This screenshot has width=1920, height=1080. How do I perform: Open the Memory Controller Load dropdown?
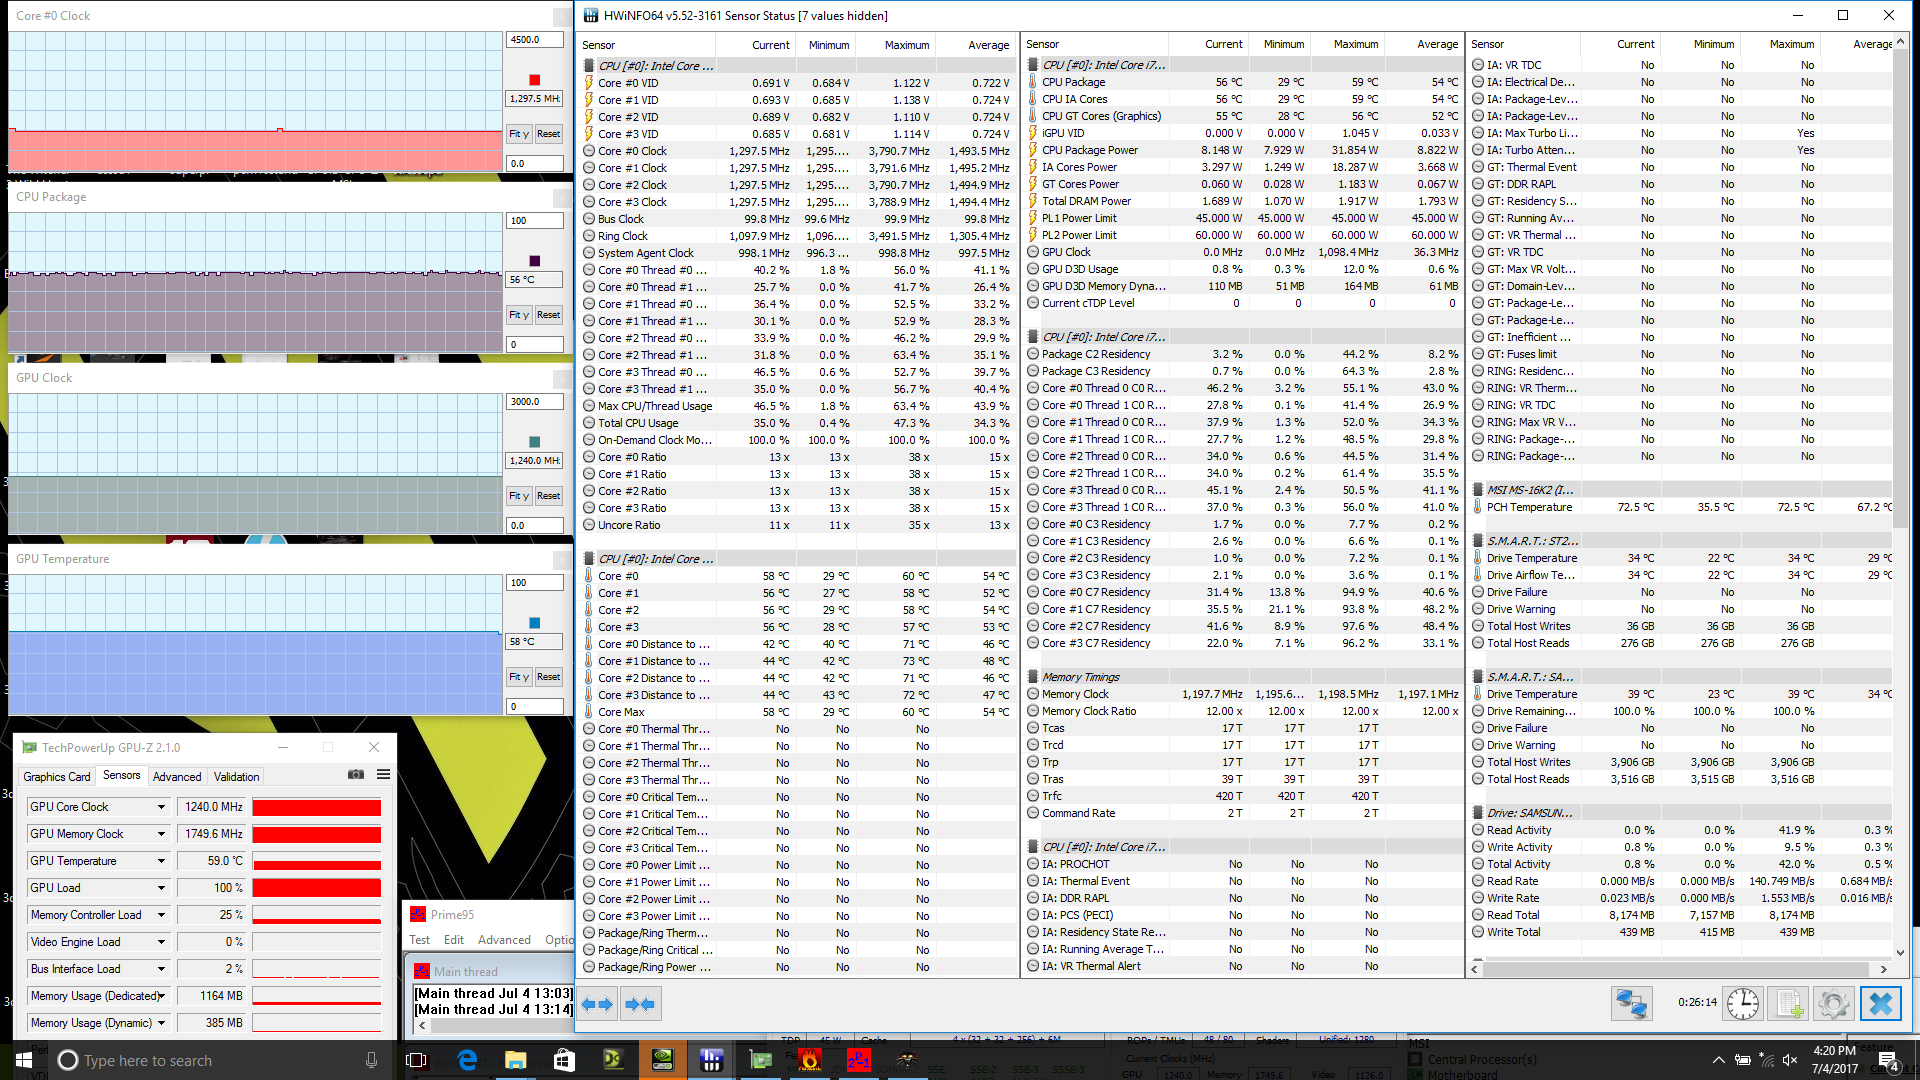tap(160, 915)
